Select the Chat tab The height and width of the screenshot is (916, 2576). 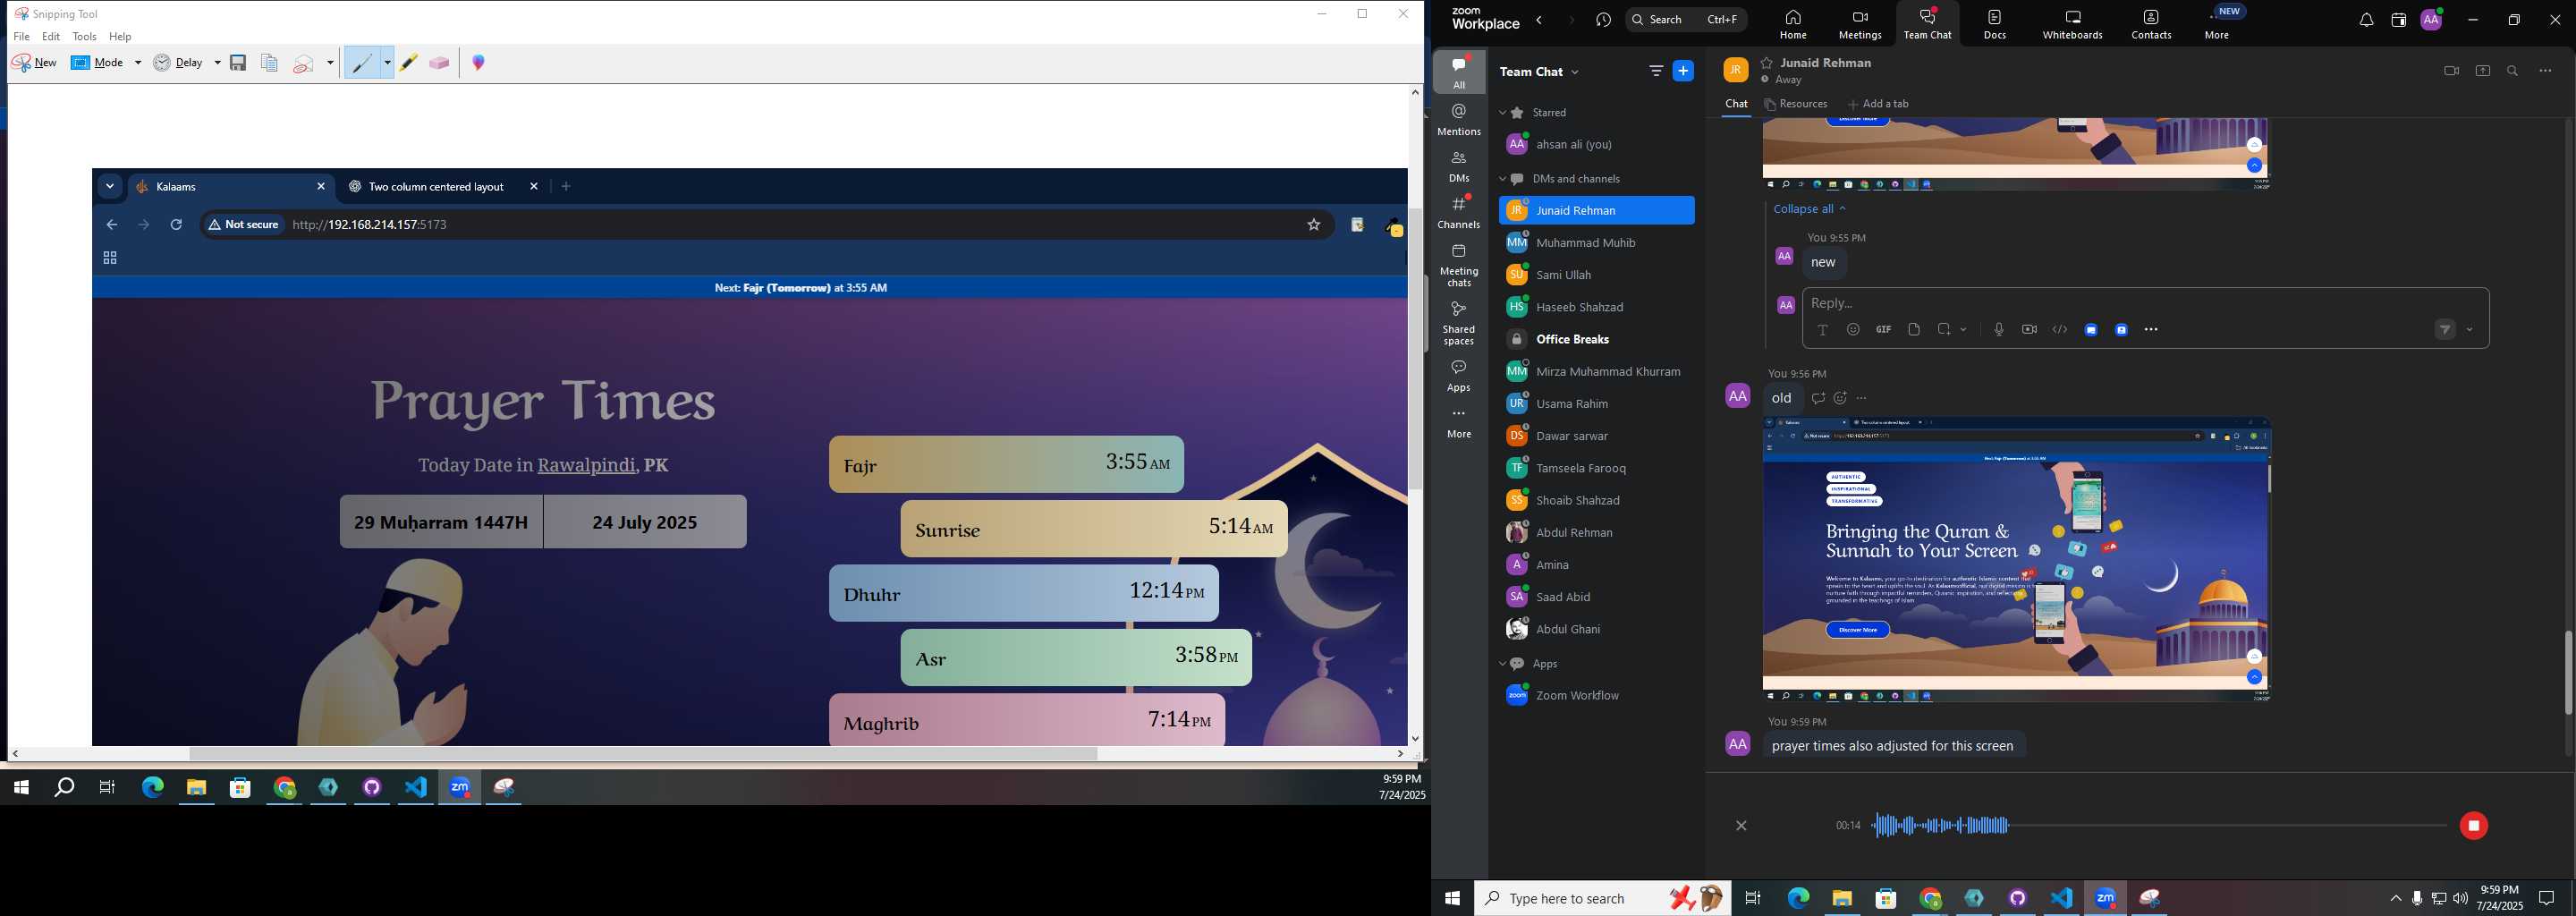click(1736, 104)
